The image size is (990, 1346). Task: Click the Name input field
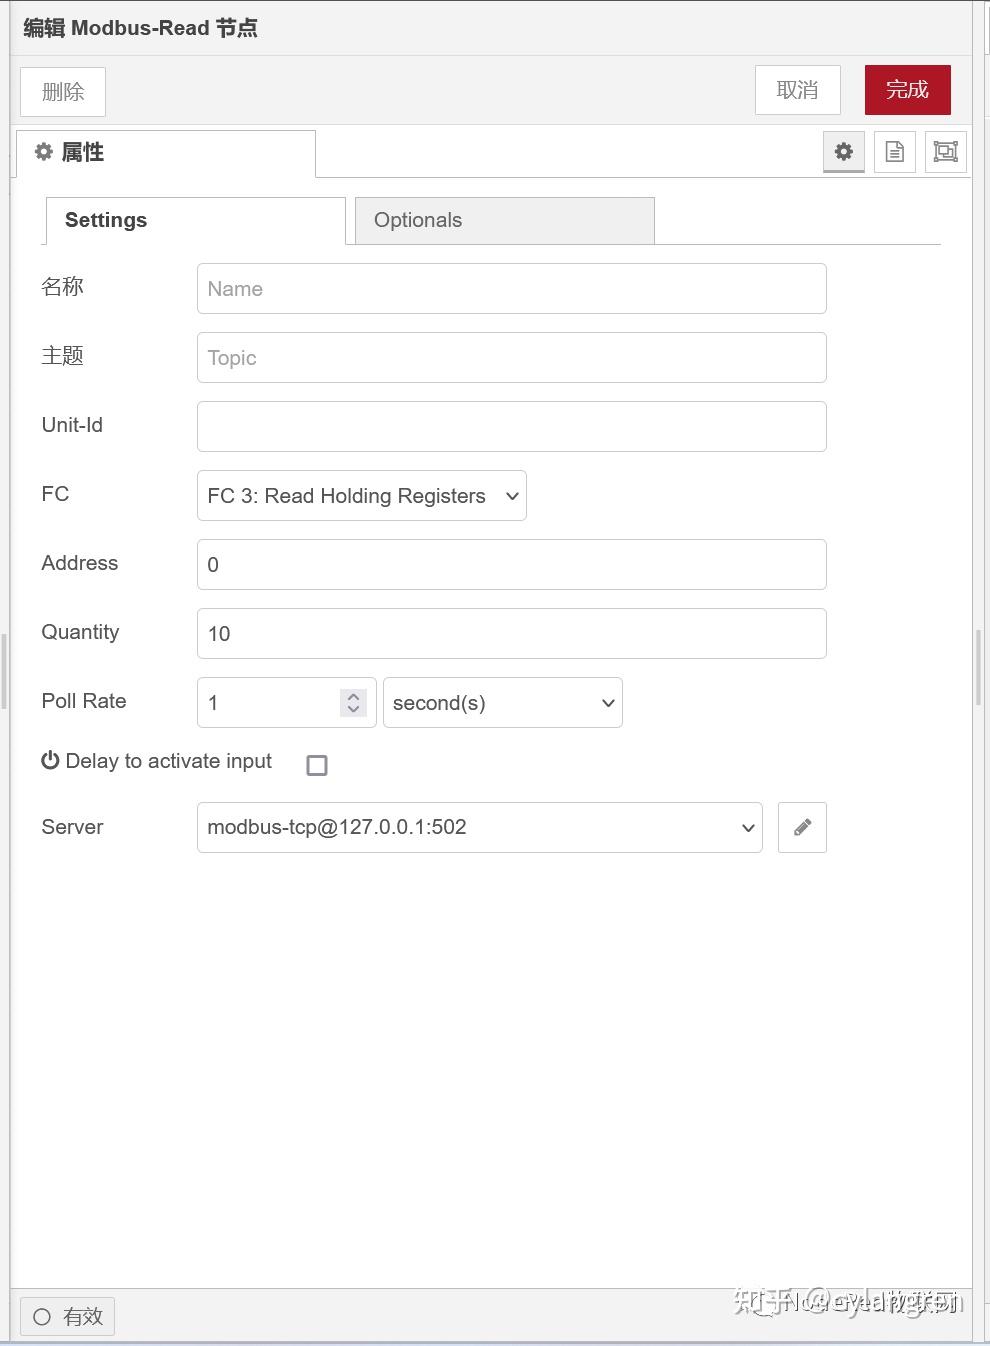pyautogui.click(x=511, y=288)
